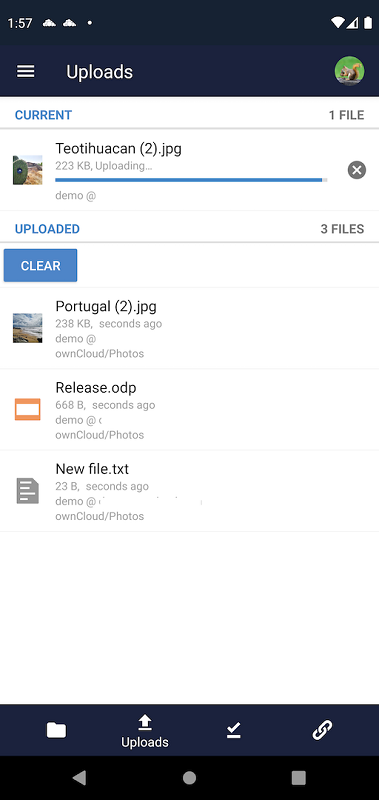The width and height of the screenshot is (379, 800).
Task: Tap the Android back navigation button
Action: tap(79, 778)
